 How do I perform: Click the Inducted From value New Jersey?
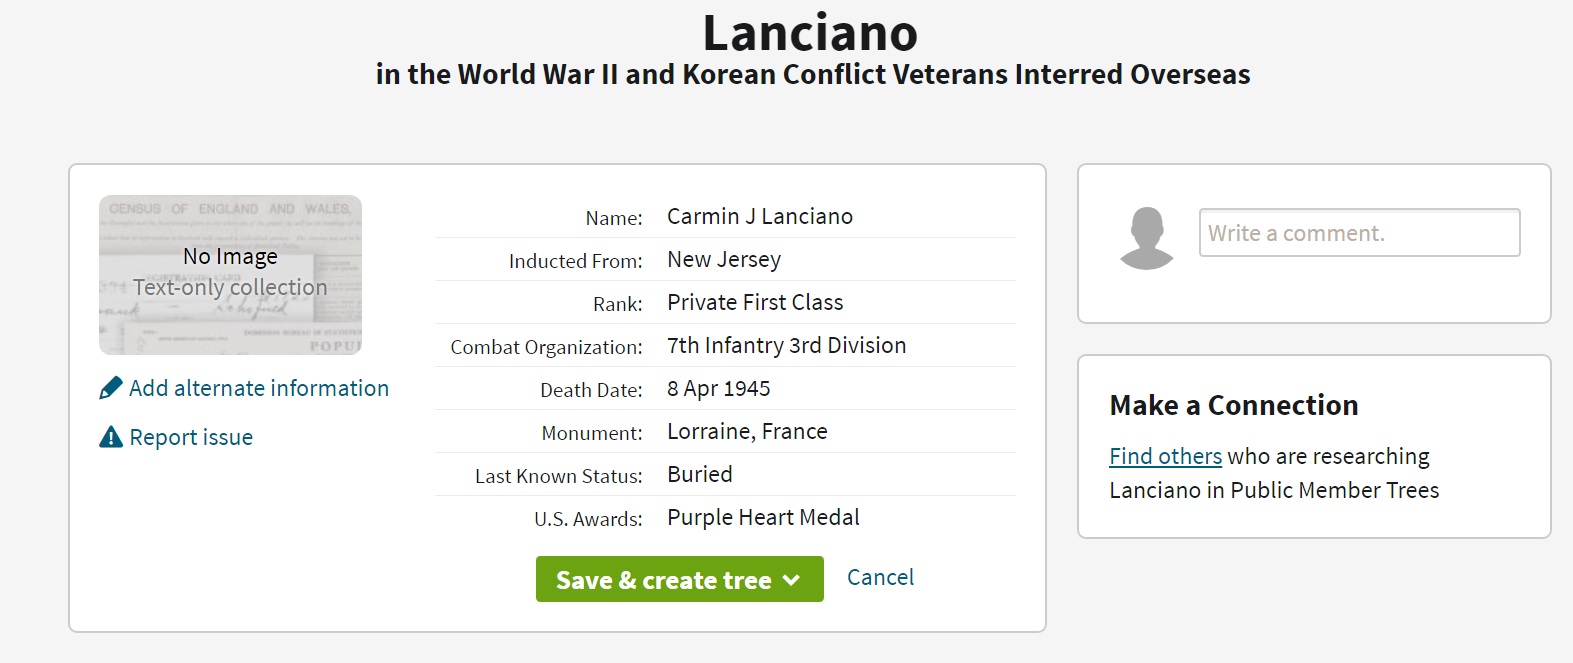click(x=724, y=259)
